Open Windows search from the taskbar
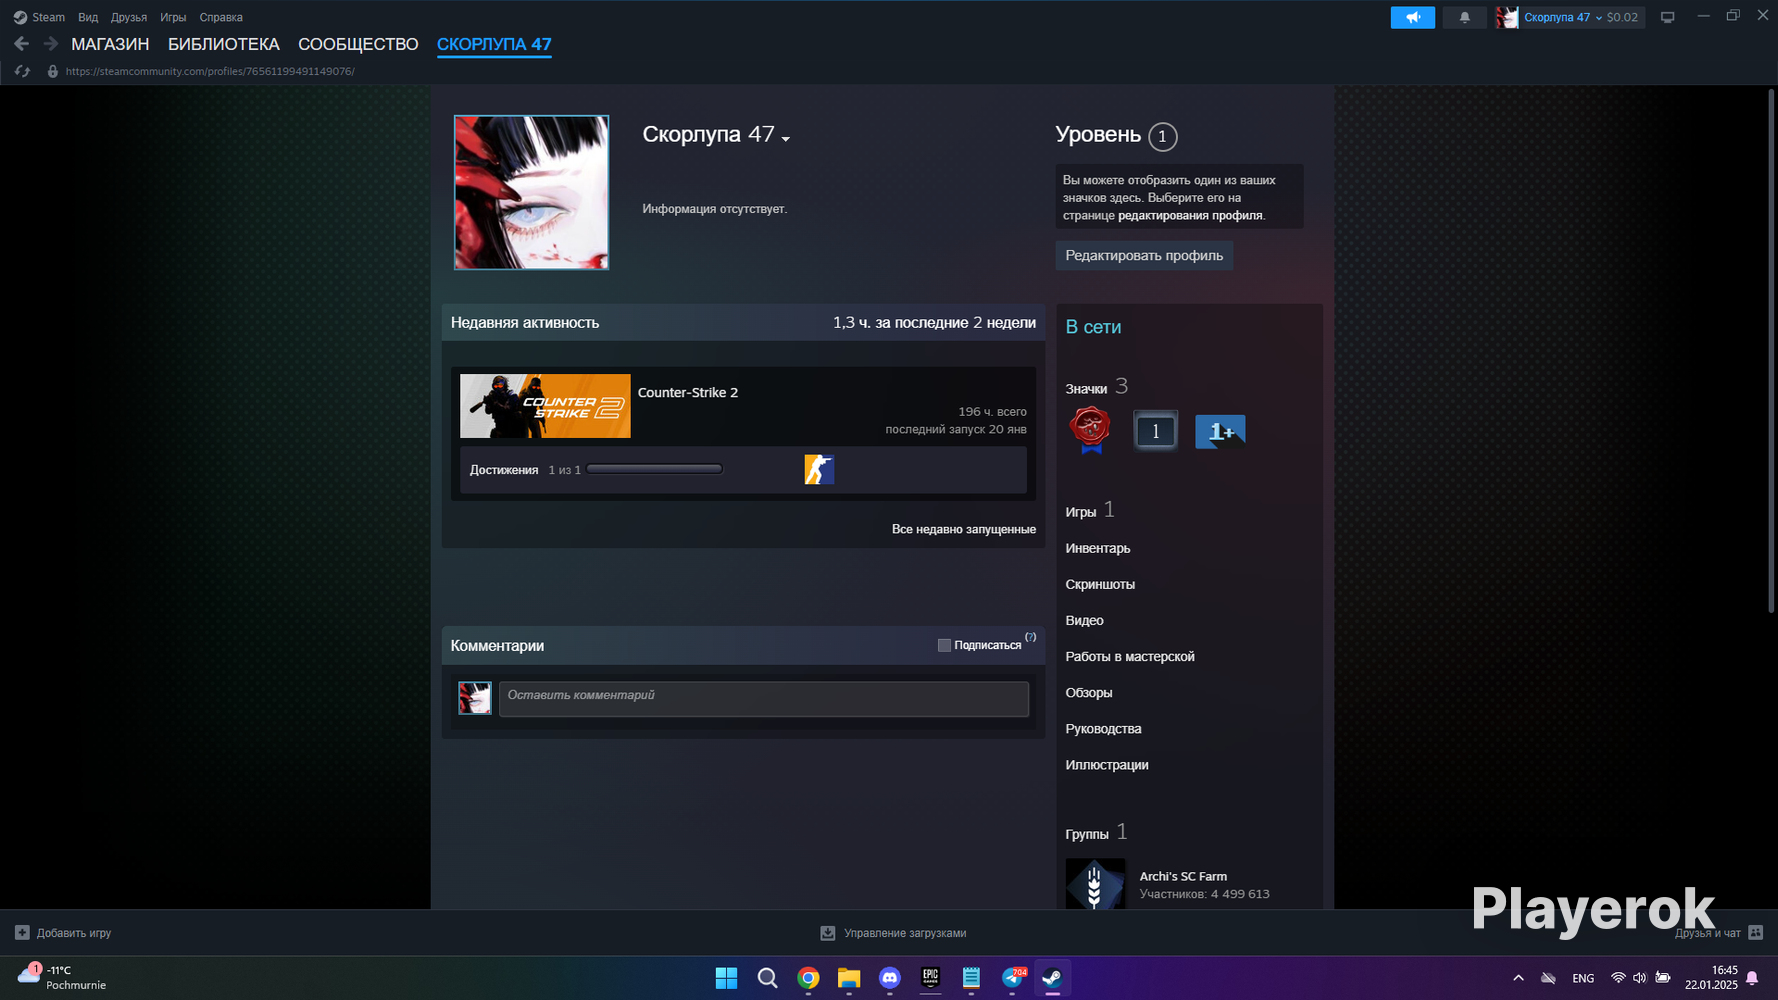The image size is (1778, 1000). pyautogui.click(x=767, y=978)
